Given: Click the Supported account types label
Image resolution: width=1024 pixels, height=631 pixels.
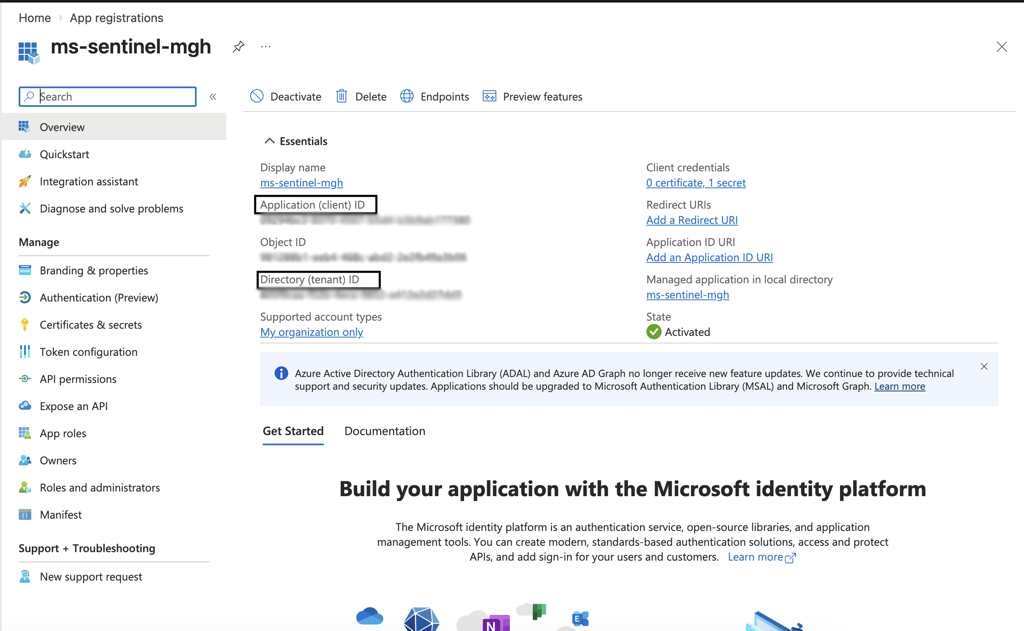Looking at the screenshot, I should (321, 317).
